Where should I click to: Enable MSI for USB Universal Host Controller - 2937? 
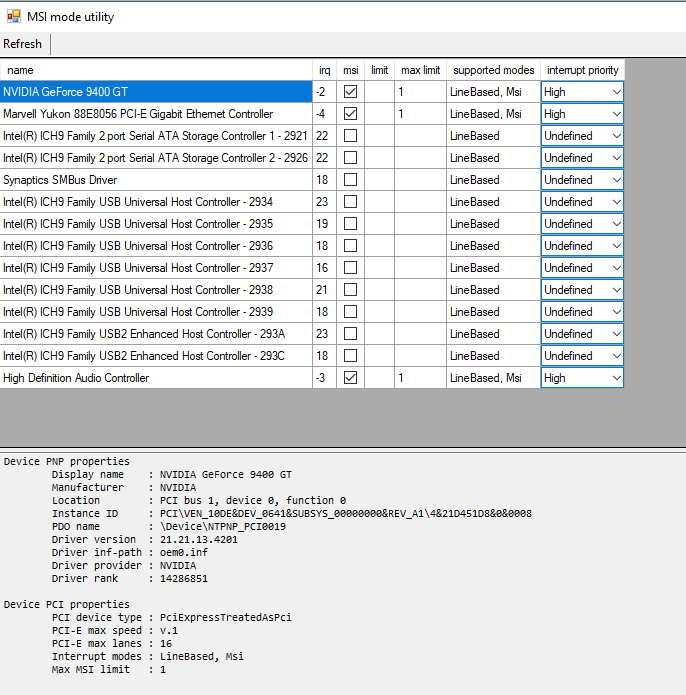coord(351,268)
